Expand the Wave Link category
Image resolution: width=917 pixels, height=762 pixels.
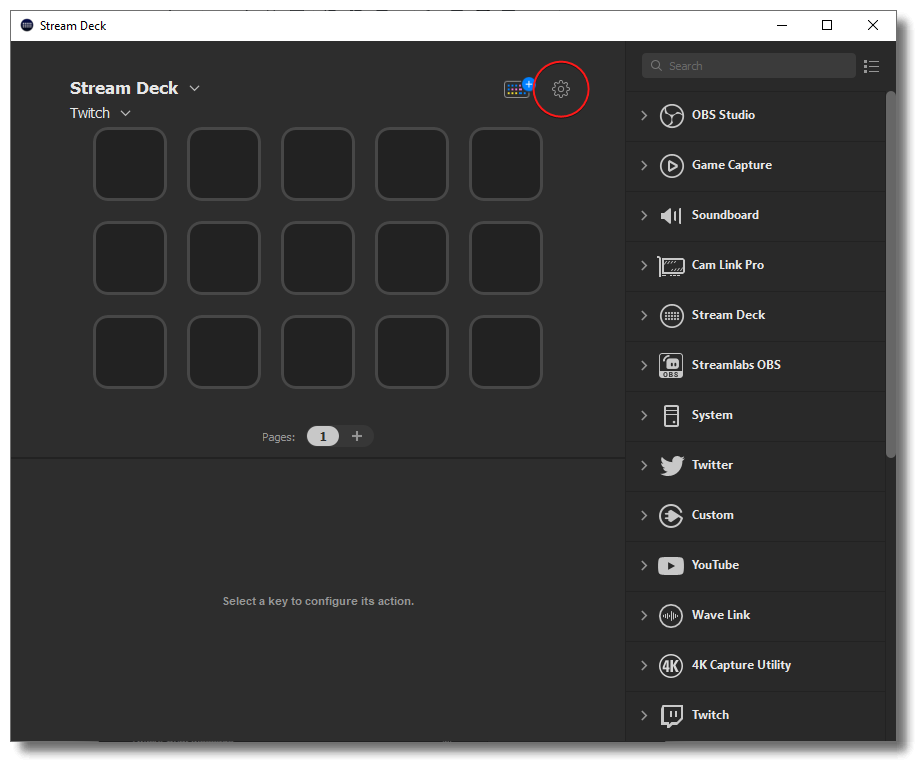click(644, 615)
